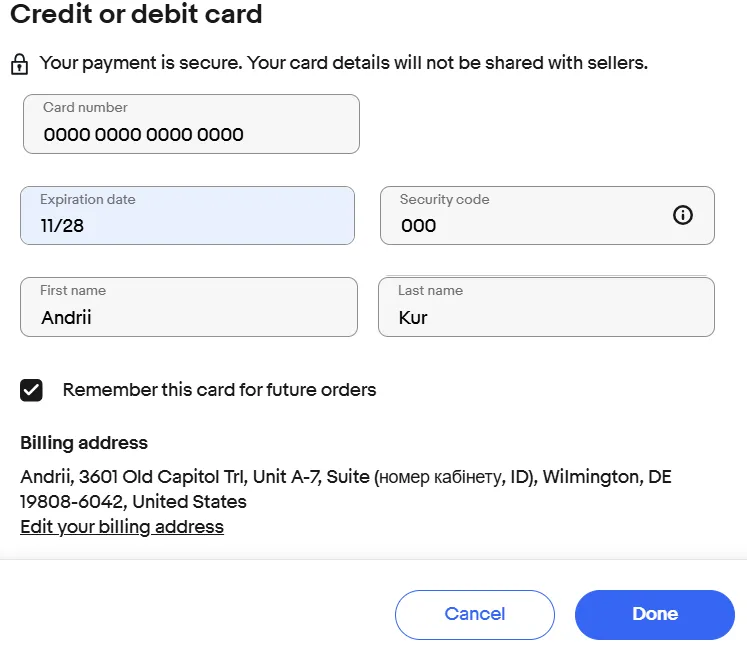
Task: Click the floating Expiration date label
Action: 88,199
